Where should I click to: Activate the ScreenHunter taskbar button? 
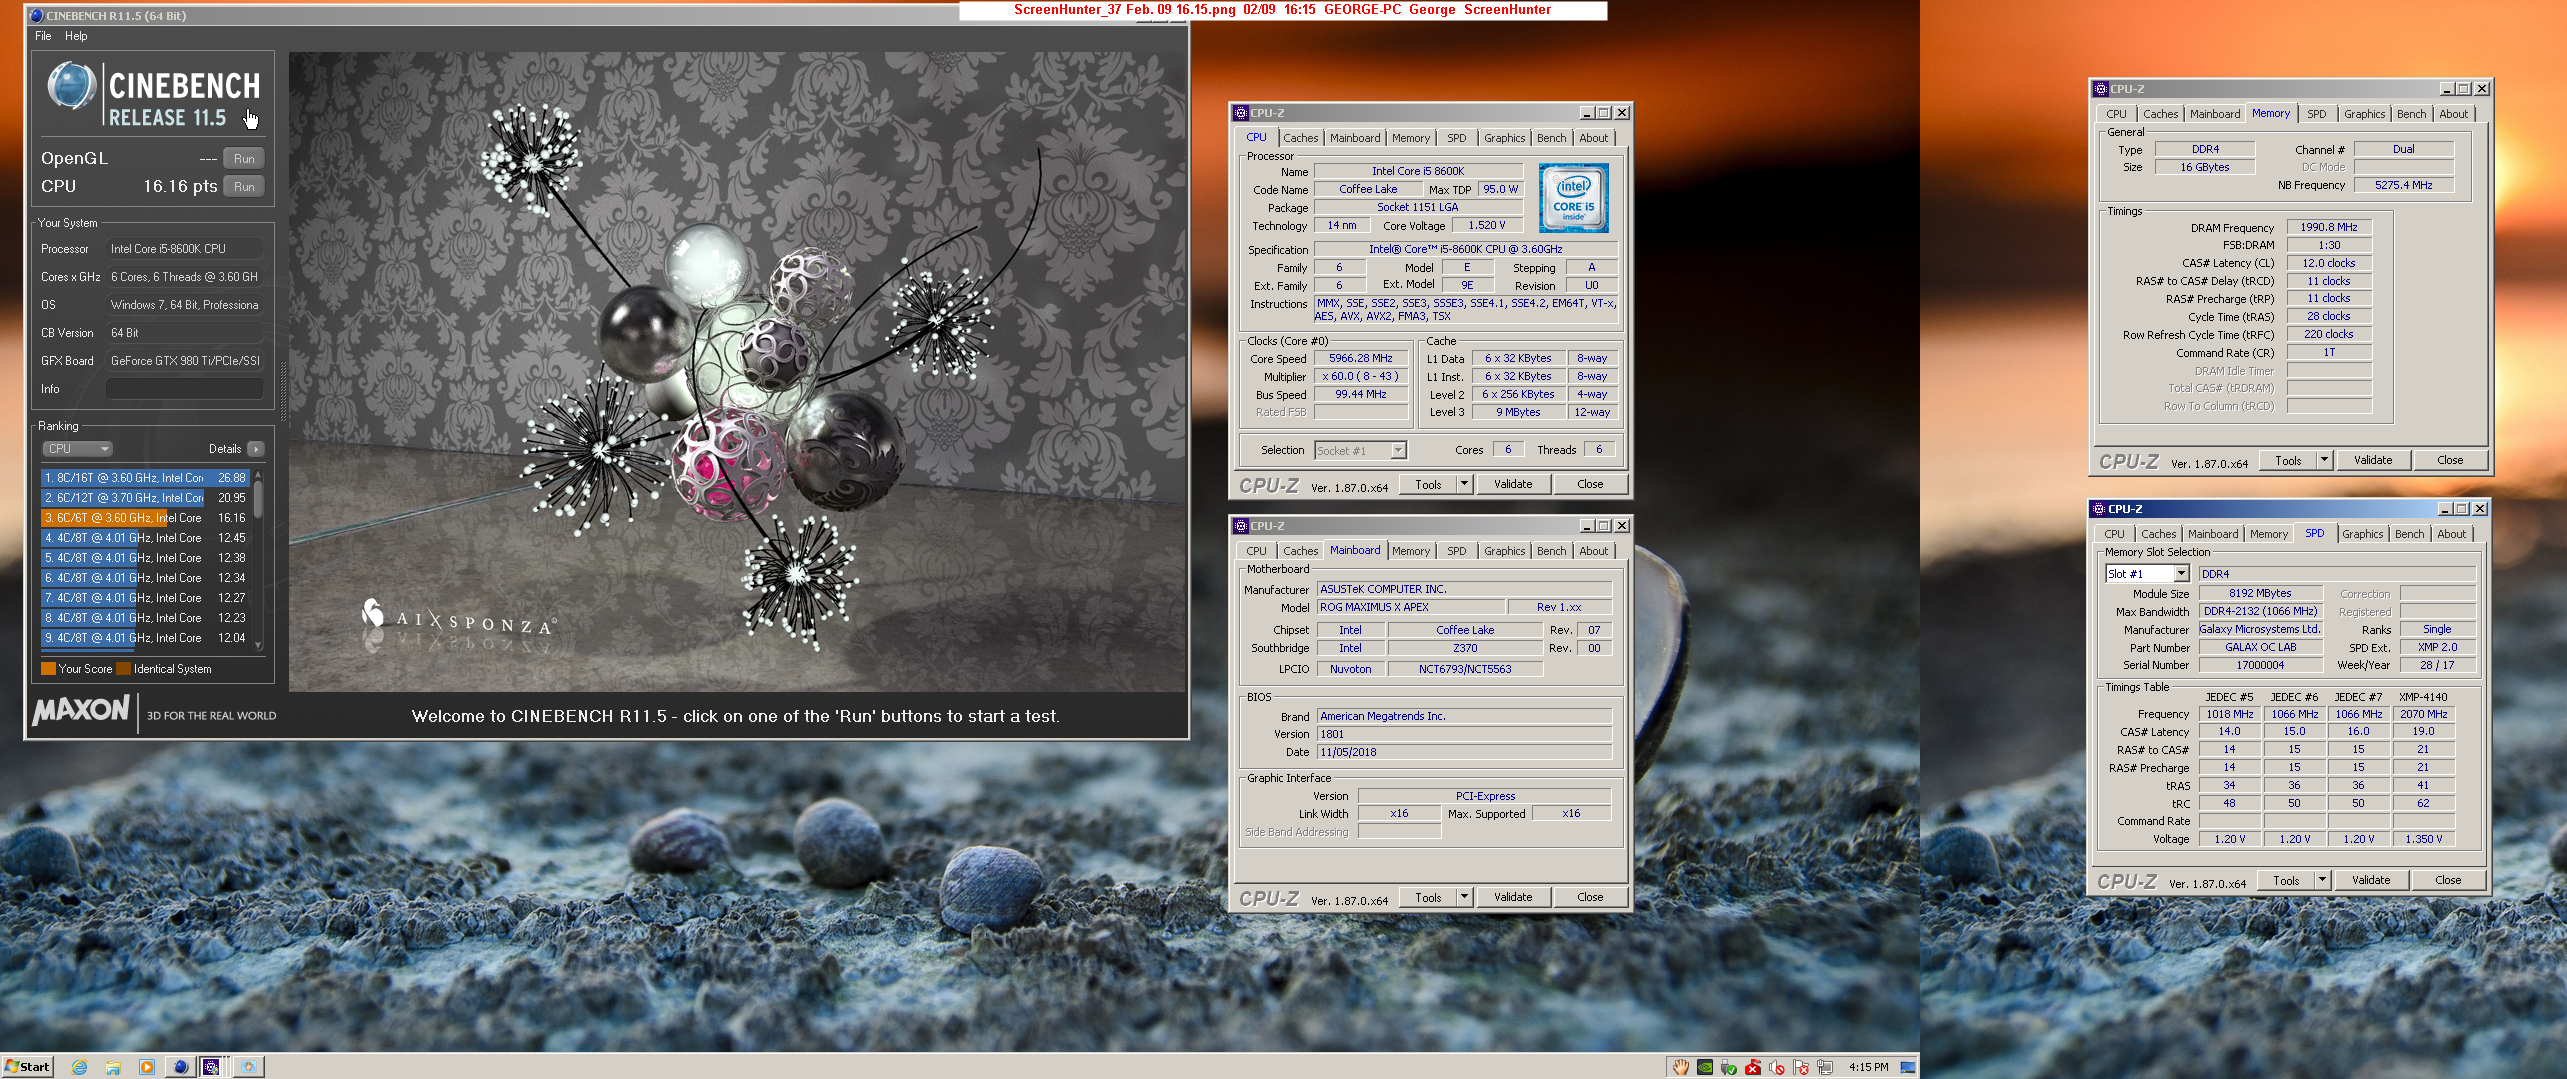[x=248, y=1067]
